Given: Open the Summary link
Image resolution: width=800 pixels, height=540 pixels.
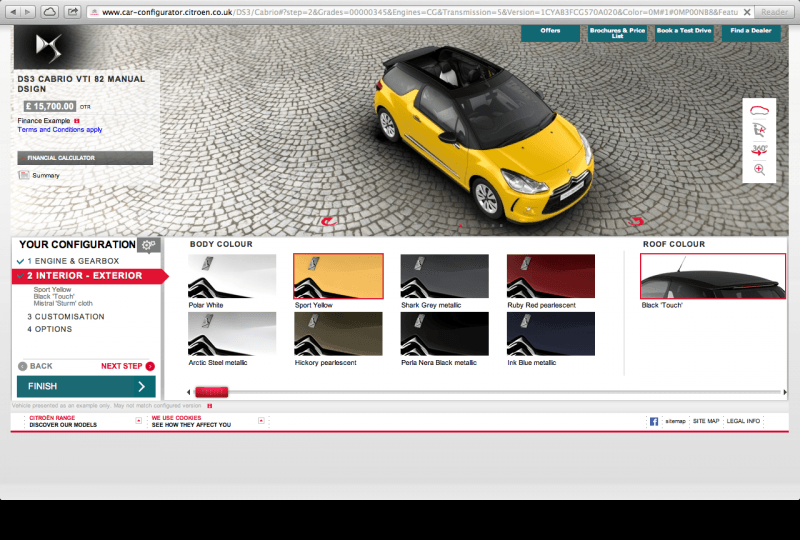Looking at the screenshot, I should point(39,175).
